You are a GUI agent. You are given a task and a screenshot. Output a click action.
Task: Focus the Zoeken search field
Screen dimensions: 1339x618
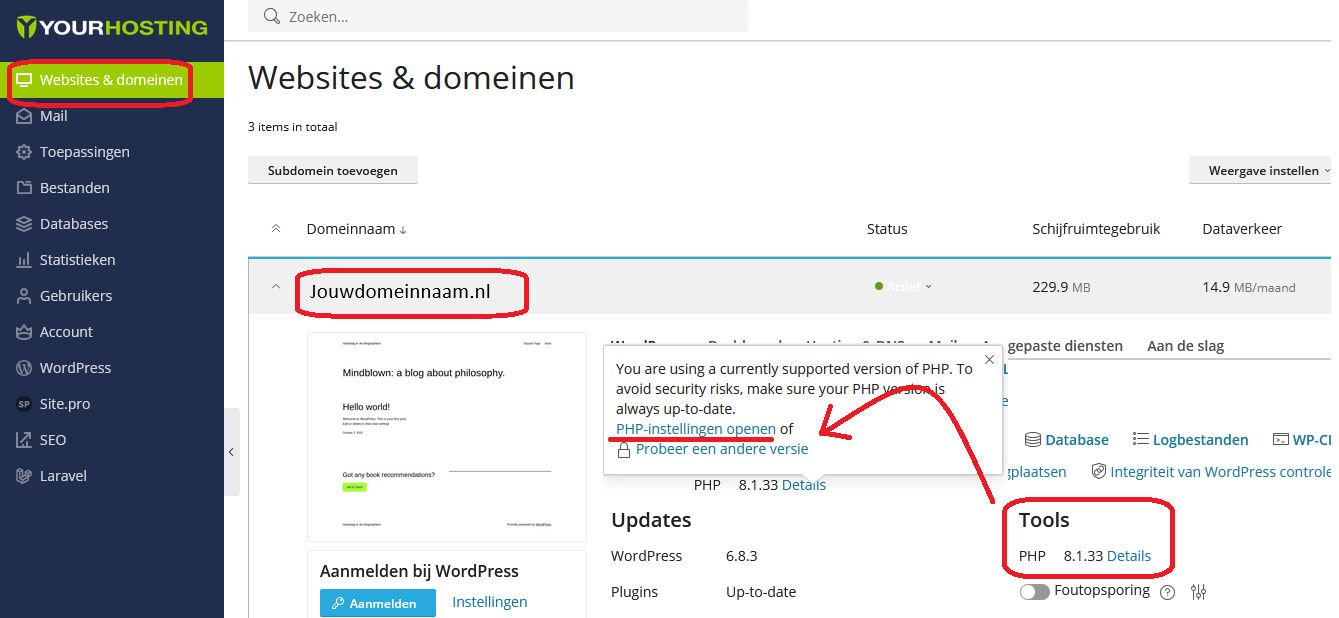tap(498, 16)
